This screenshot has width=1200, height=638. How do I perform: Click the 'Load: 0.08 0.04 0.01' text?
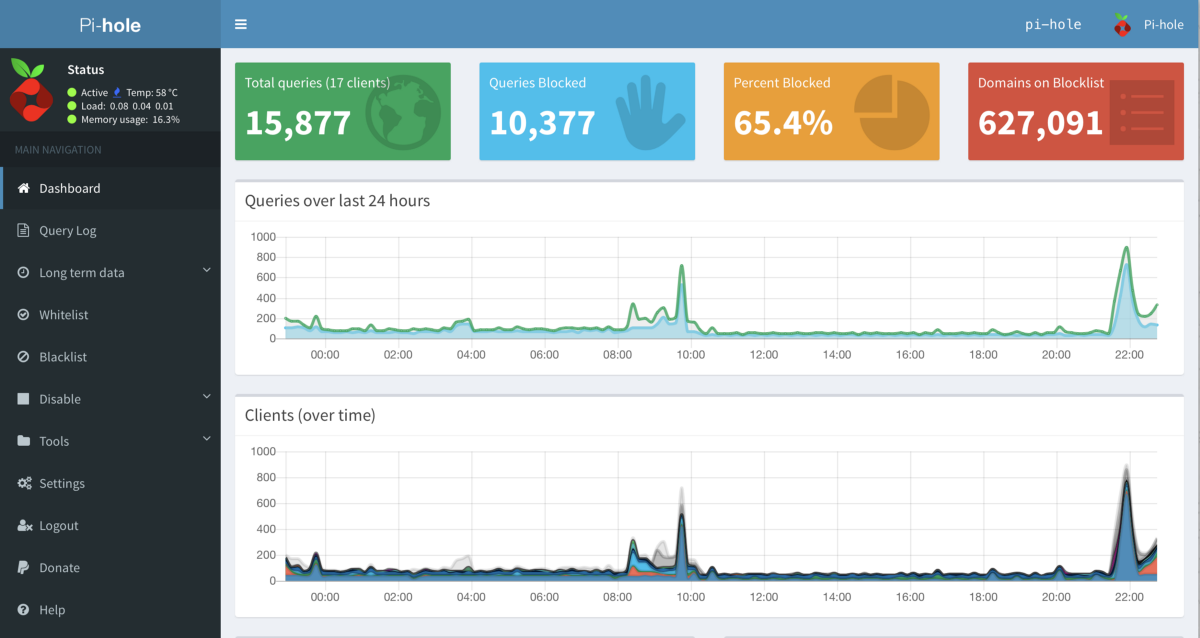(x=127, y=105)
